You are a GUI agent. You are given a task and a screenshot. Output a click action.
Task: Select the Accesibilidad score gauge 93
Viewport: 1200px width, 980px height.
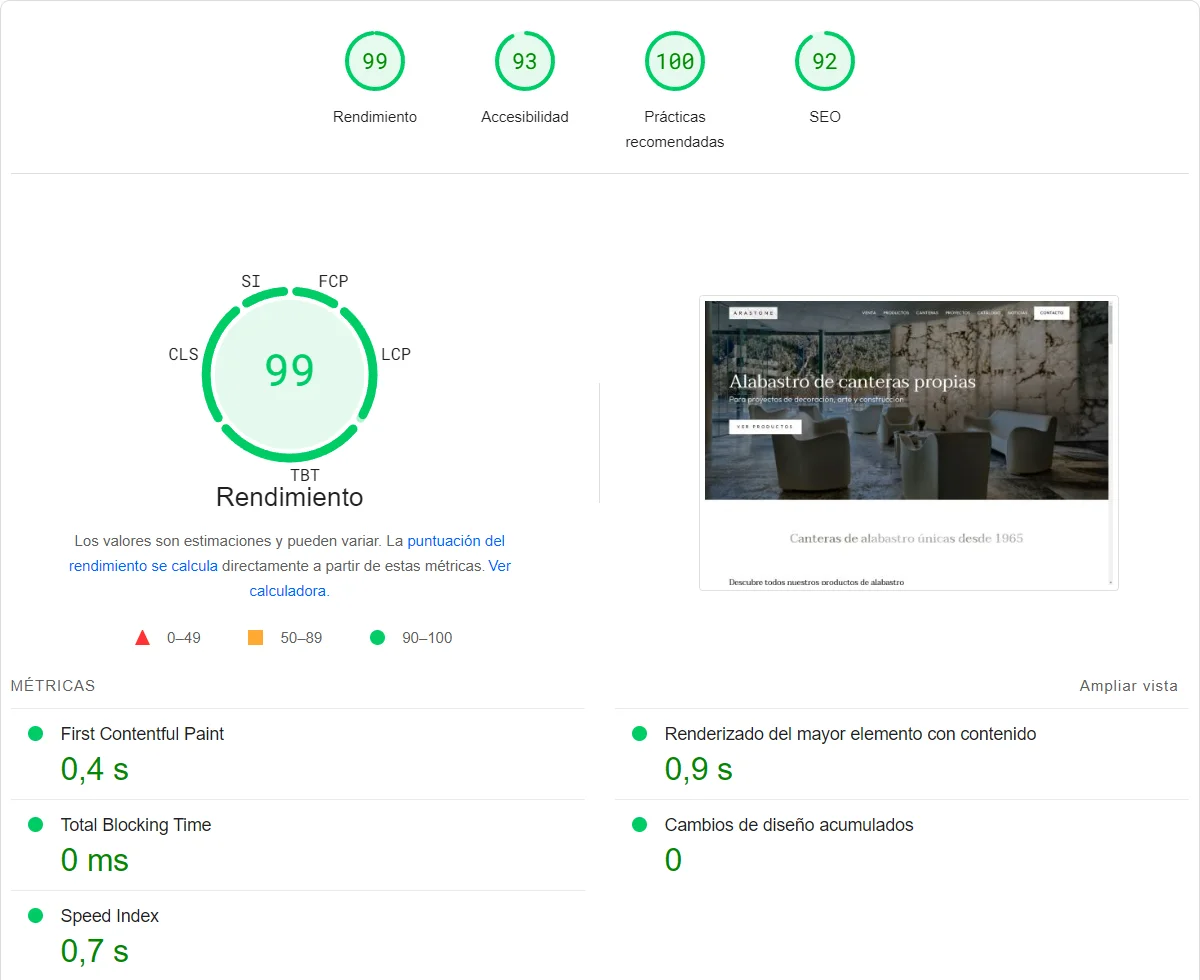click(525, 62)
